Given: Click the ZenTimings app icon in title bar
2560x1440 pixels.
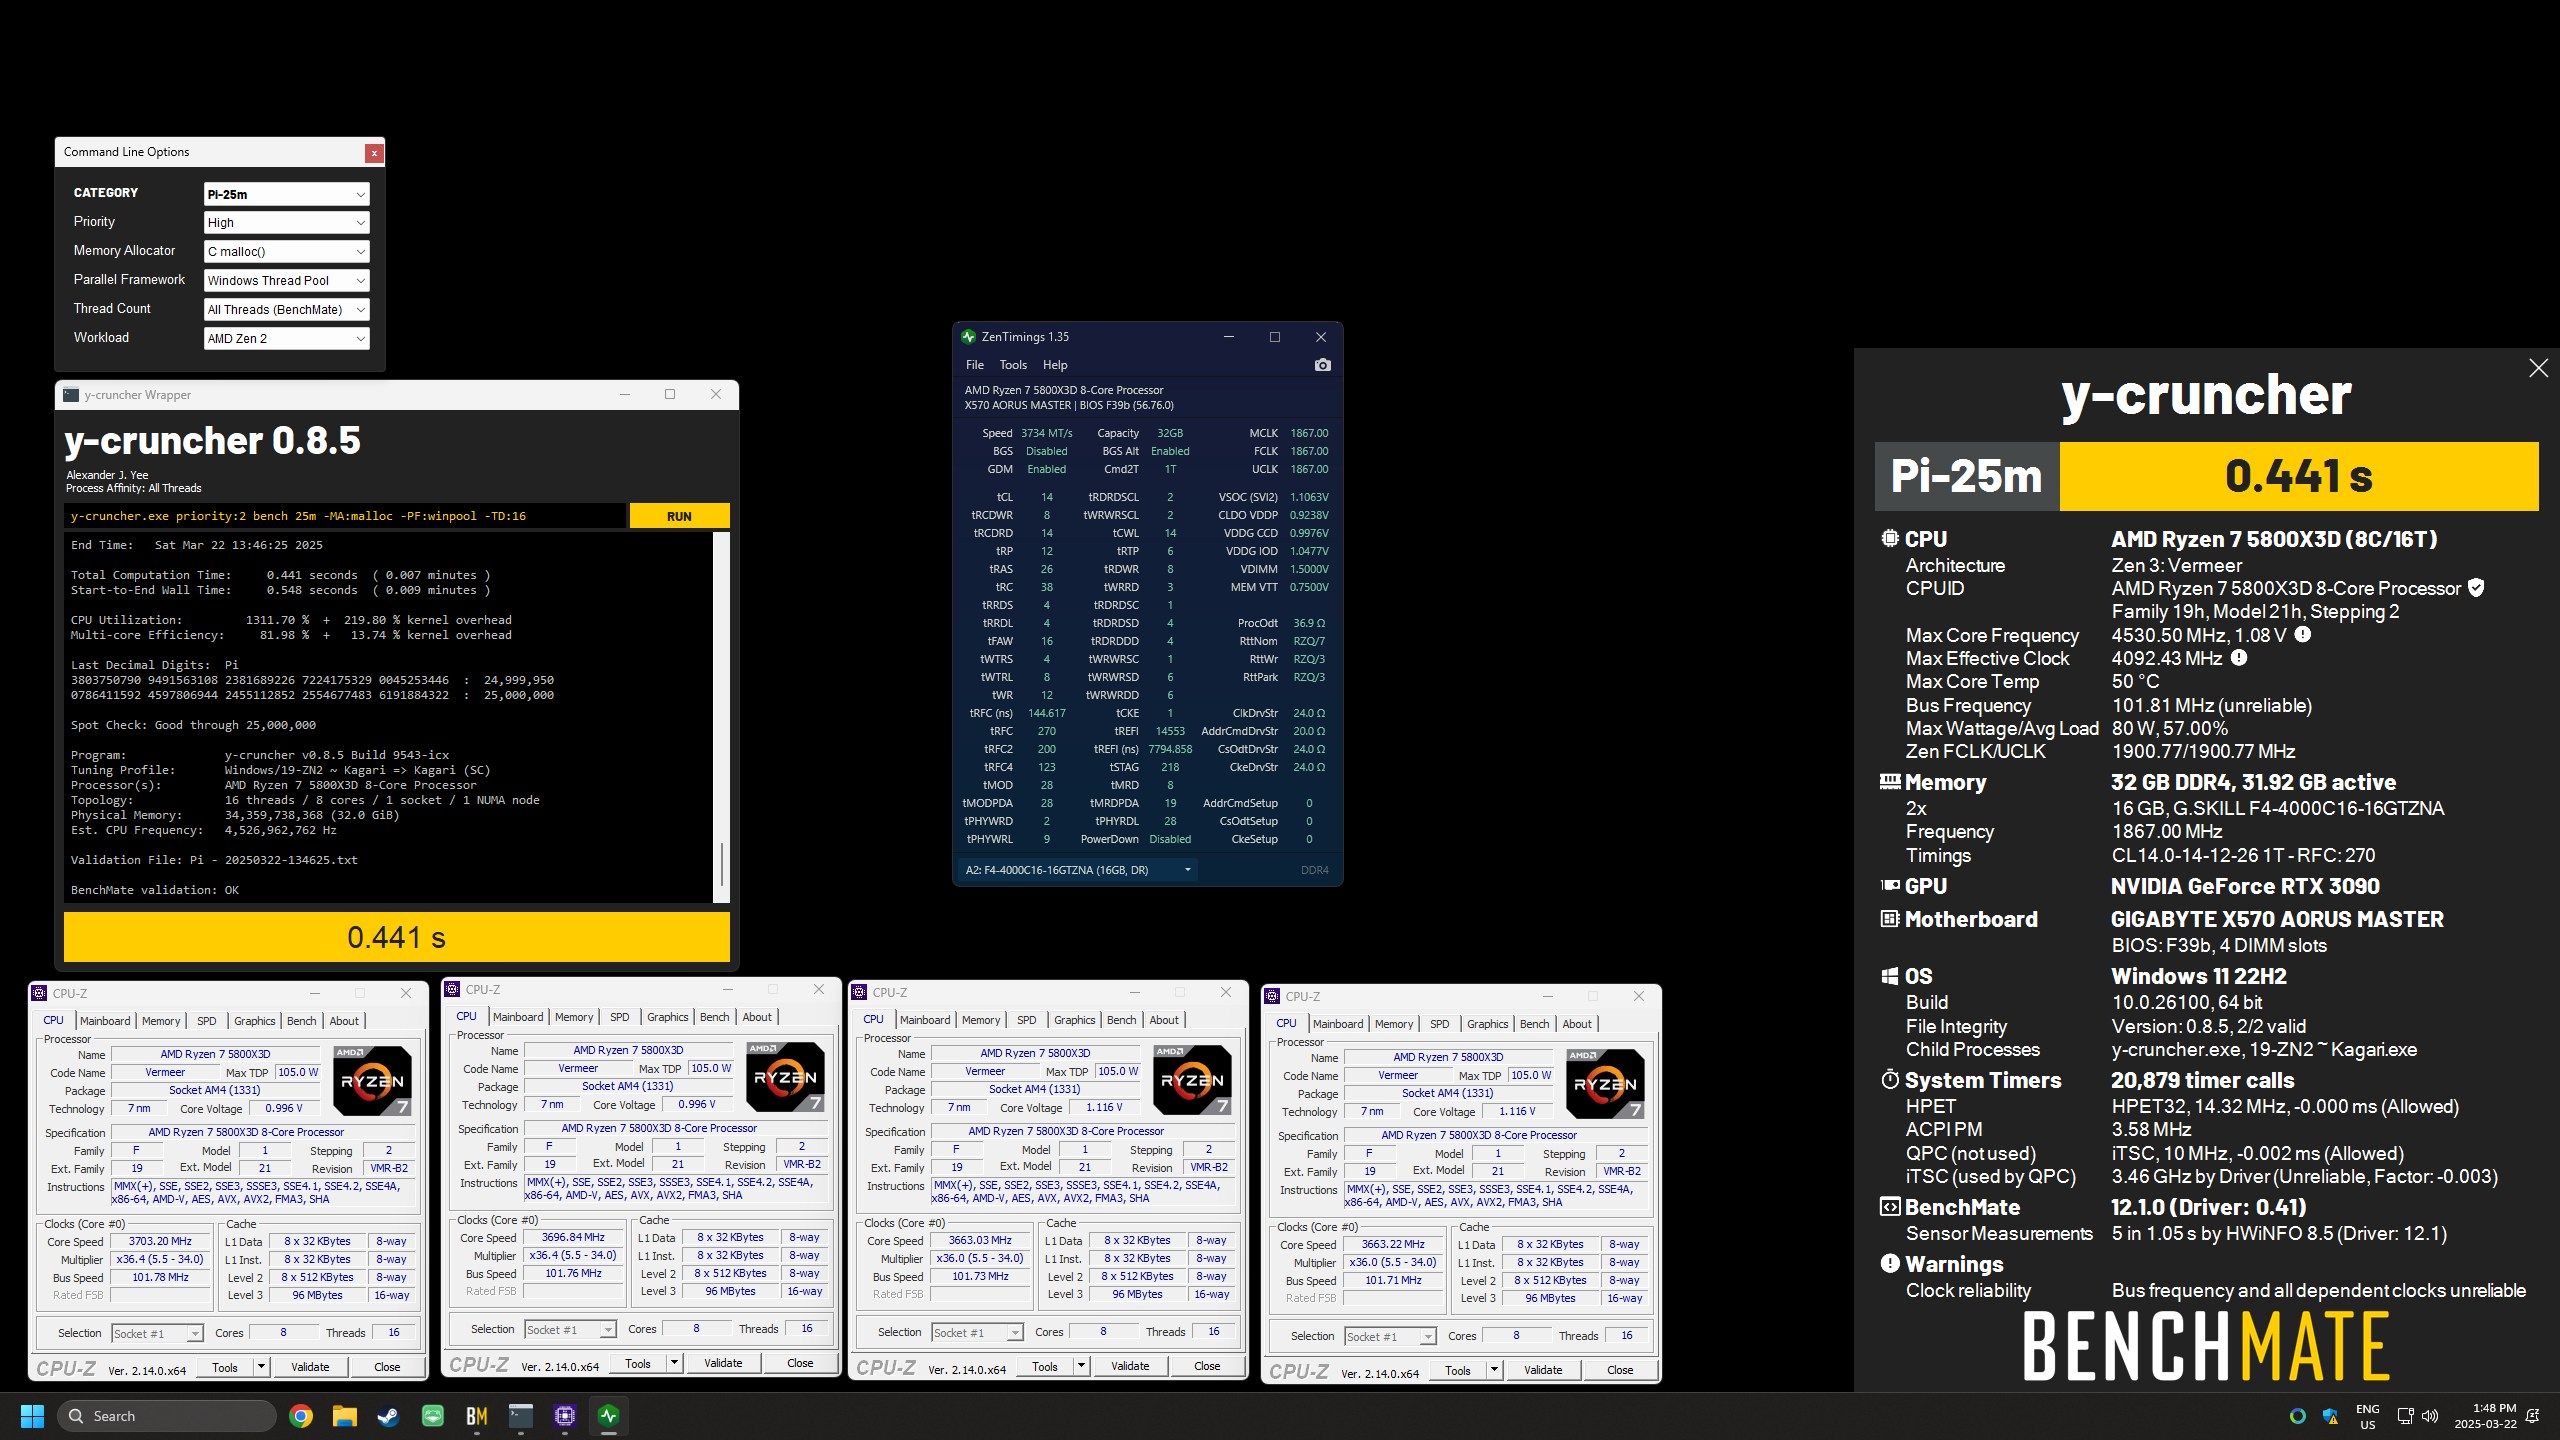Looking at the screenshot, I should coord(968,337).
